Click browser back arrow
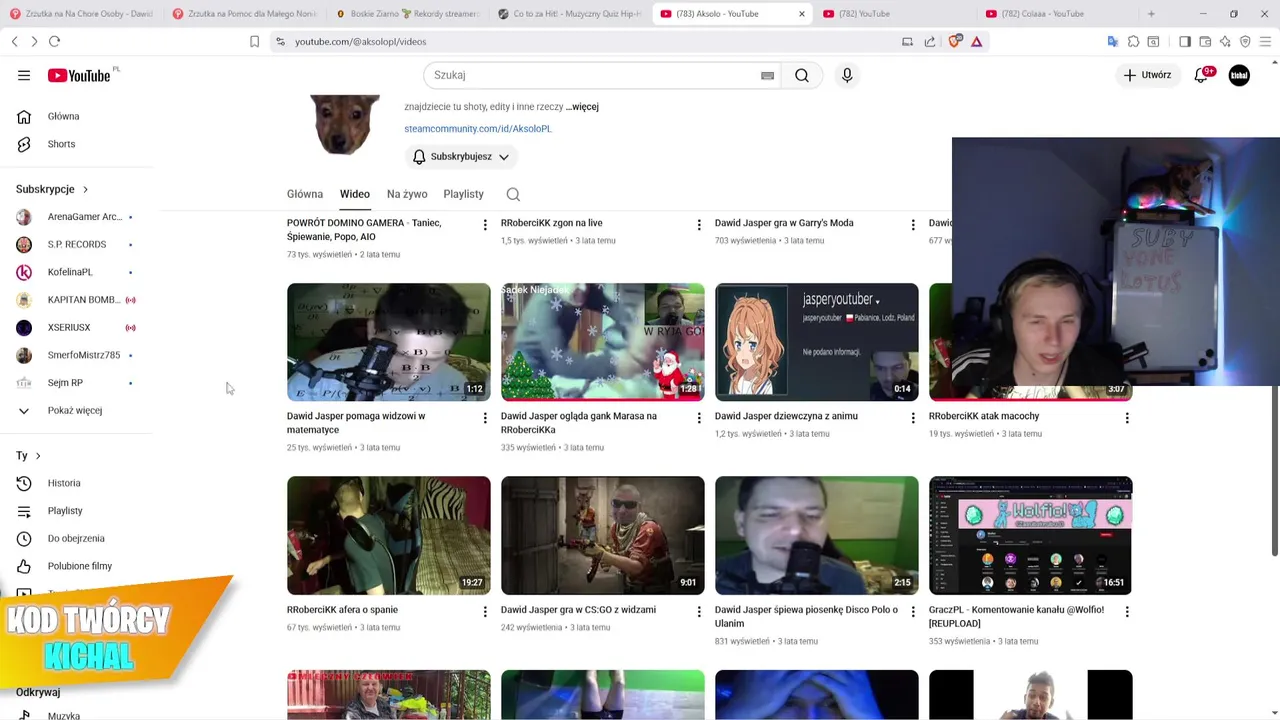This screenshot has height=720, width=1280. pos(14,41)
